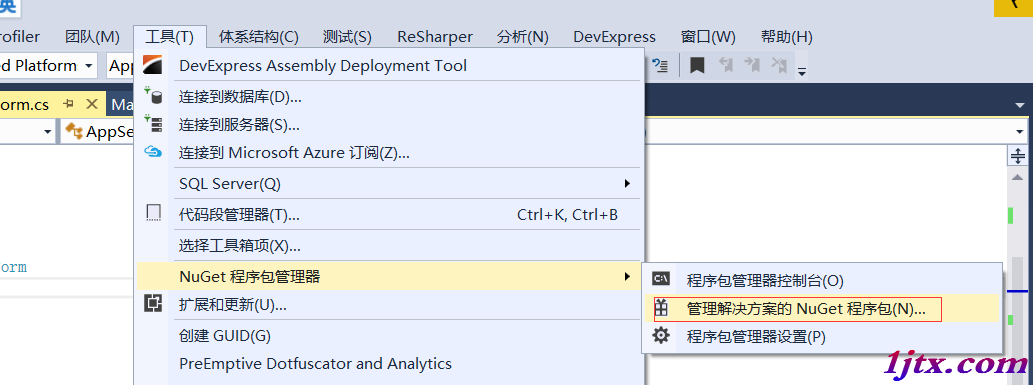Choose 创建 GUID(G) menu item
Image resolution: width=1033 pixels, height=385 pixels.
(389, 336)
